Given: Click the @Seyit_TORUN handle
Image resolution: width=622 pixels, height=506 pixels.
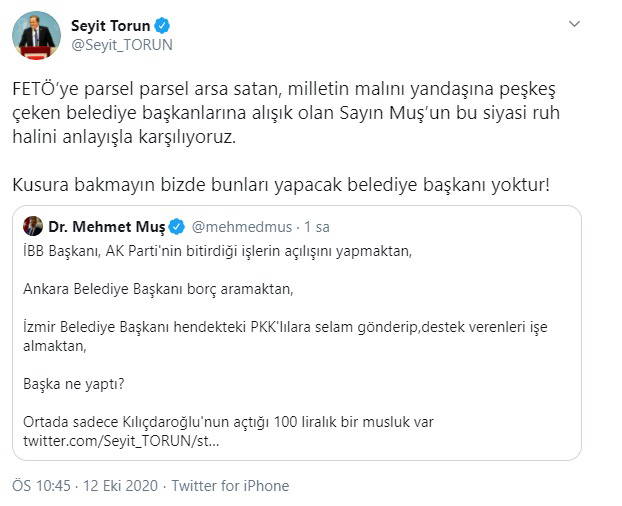Looking at the screenshot, I should (x=115, y=44).
